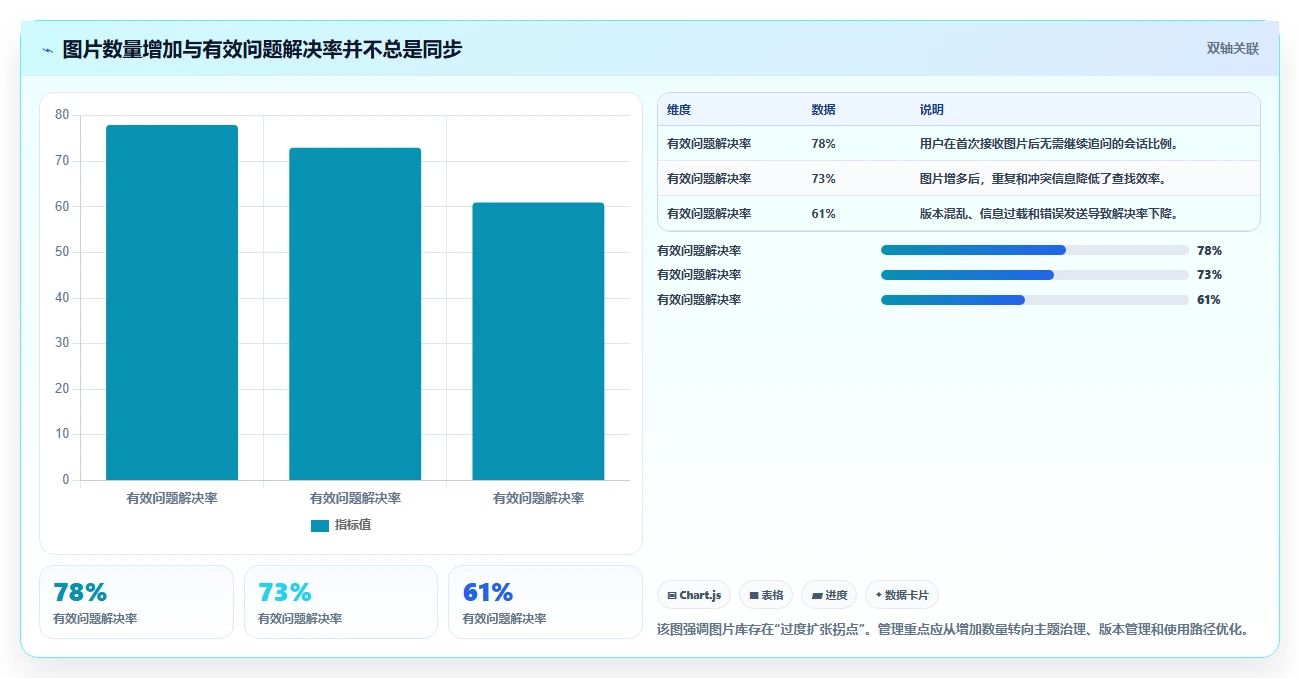Click the legend color box for 指标值
Viewport: 1300px width, 678px height.
[320, 526]
